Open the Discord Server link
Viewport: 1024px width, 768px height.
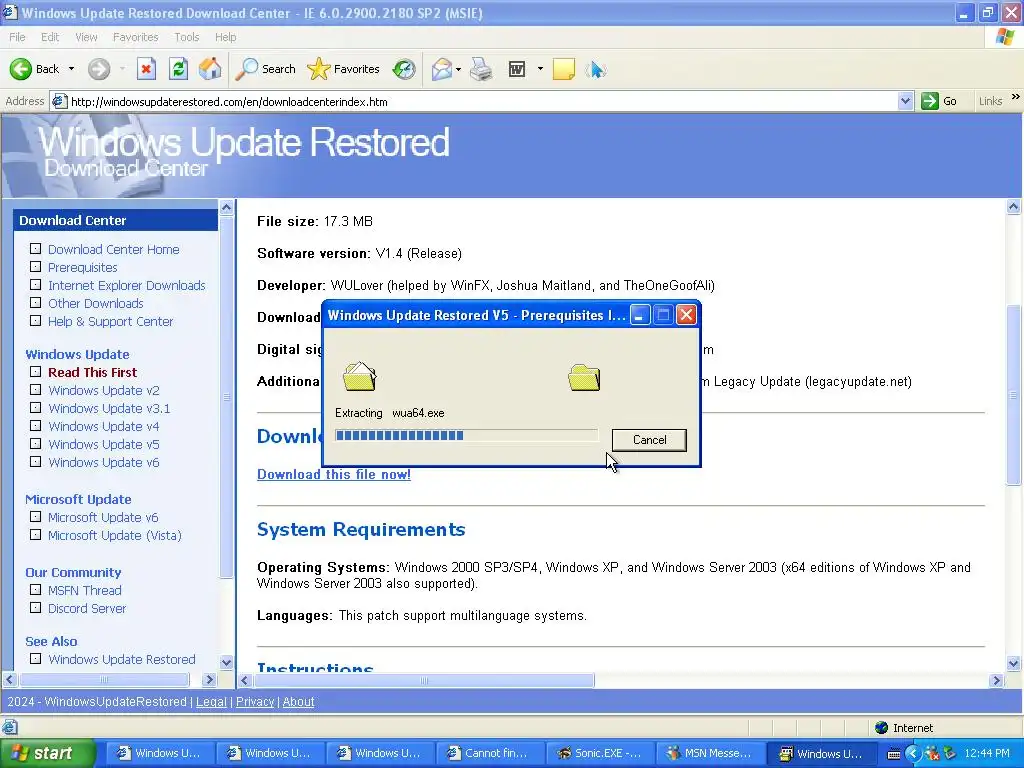pyautogui.click(x=87, y=609)
